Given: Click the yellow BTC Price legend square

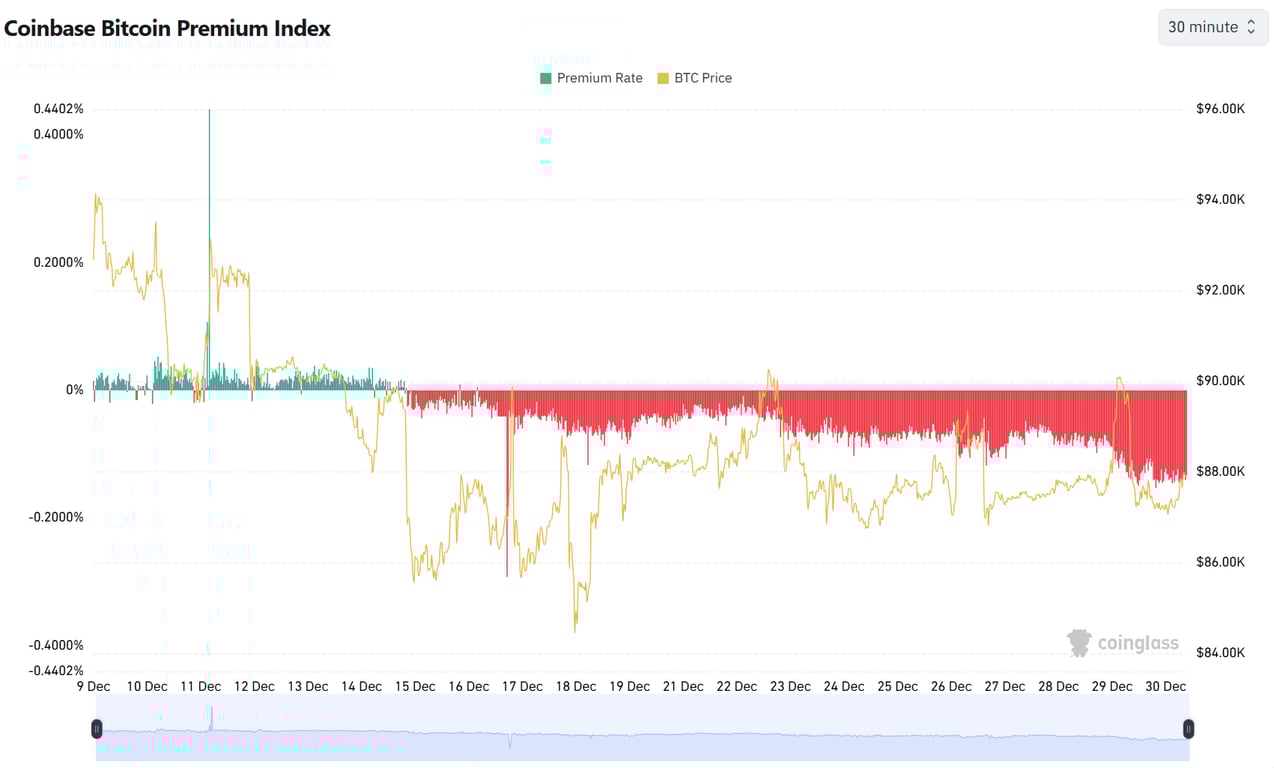Looking at the screenshot, I should click(x=663, y=77).
